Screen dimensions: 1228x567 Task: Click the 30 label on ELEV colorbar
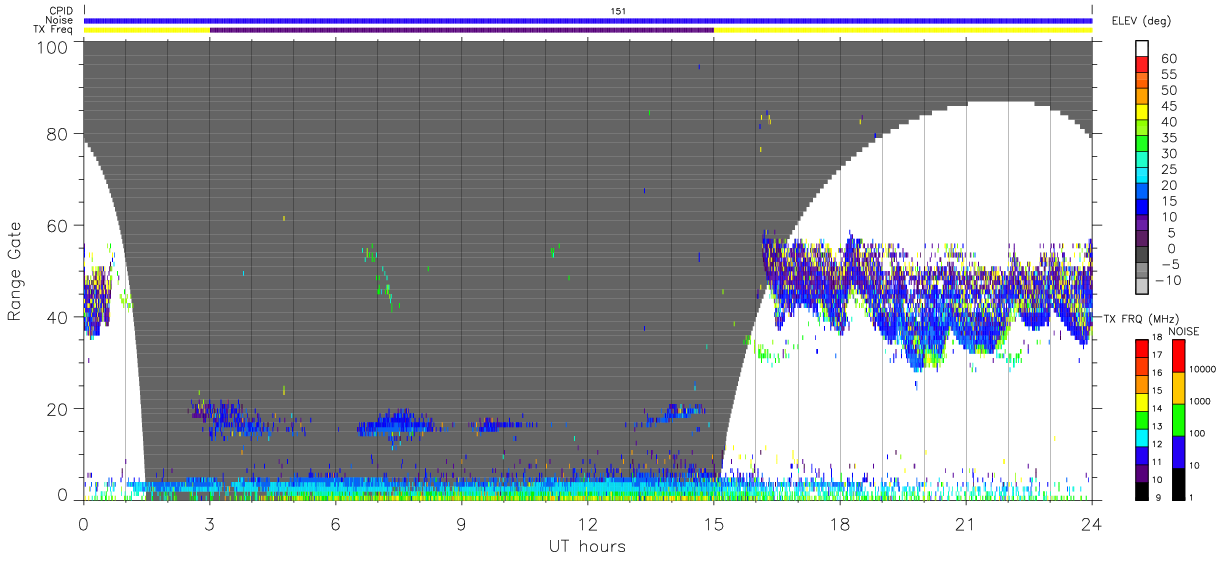(1168, 154)
